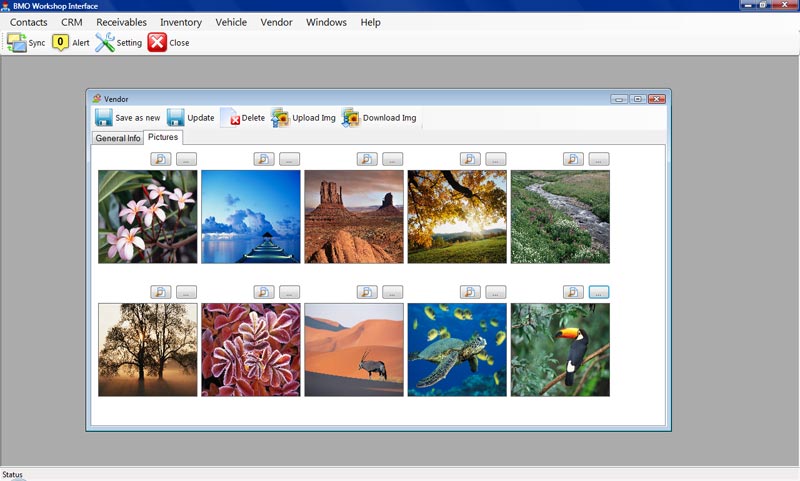800x481 pixels.
Task: Select the oryx on dunes thumbnail
Action: pos(354,350)
